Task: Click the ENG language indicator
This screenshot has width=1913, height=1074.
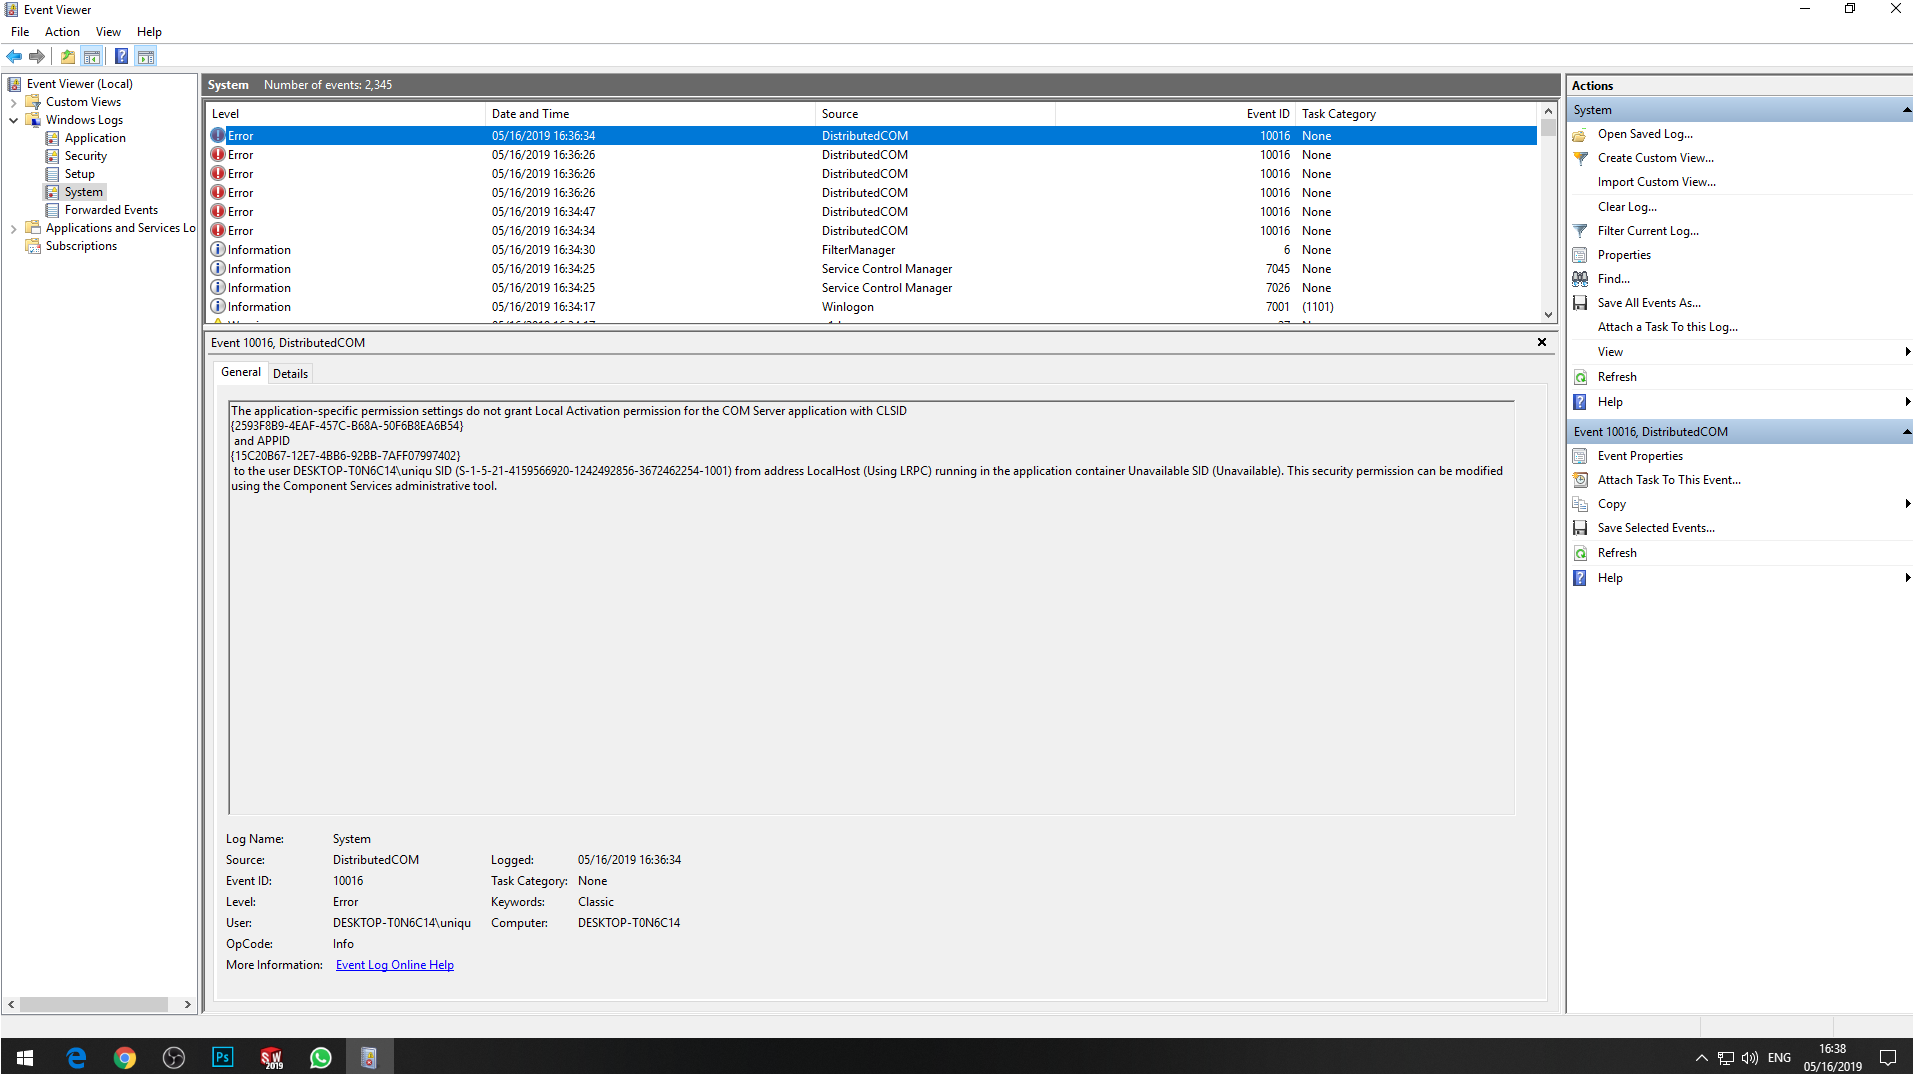Action: point(1779,1058)
